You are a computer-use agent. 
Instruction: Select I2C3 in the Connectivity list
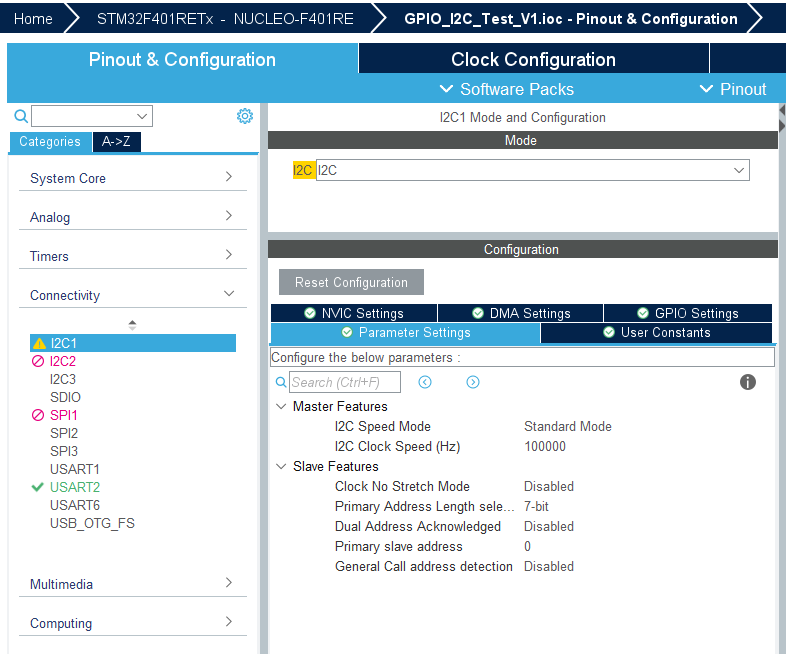(x=63, y=379)
